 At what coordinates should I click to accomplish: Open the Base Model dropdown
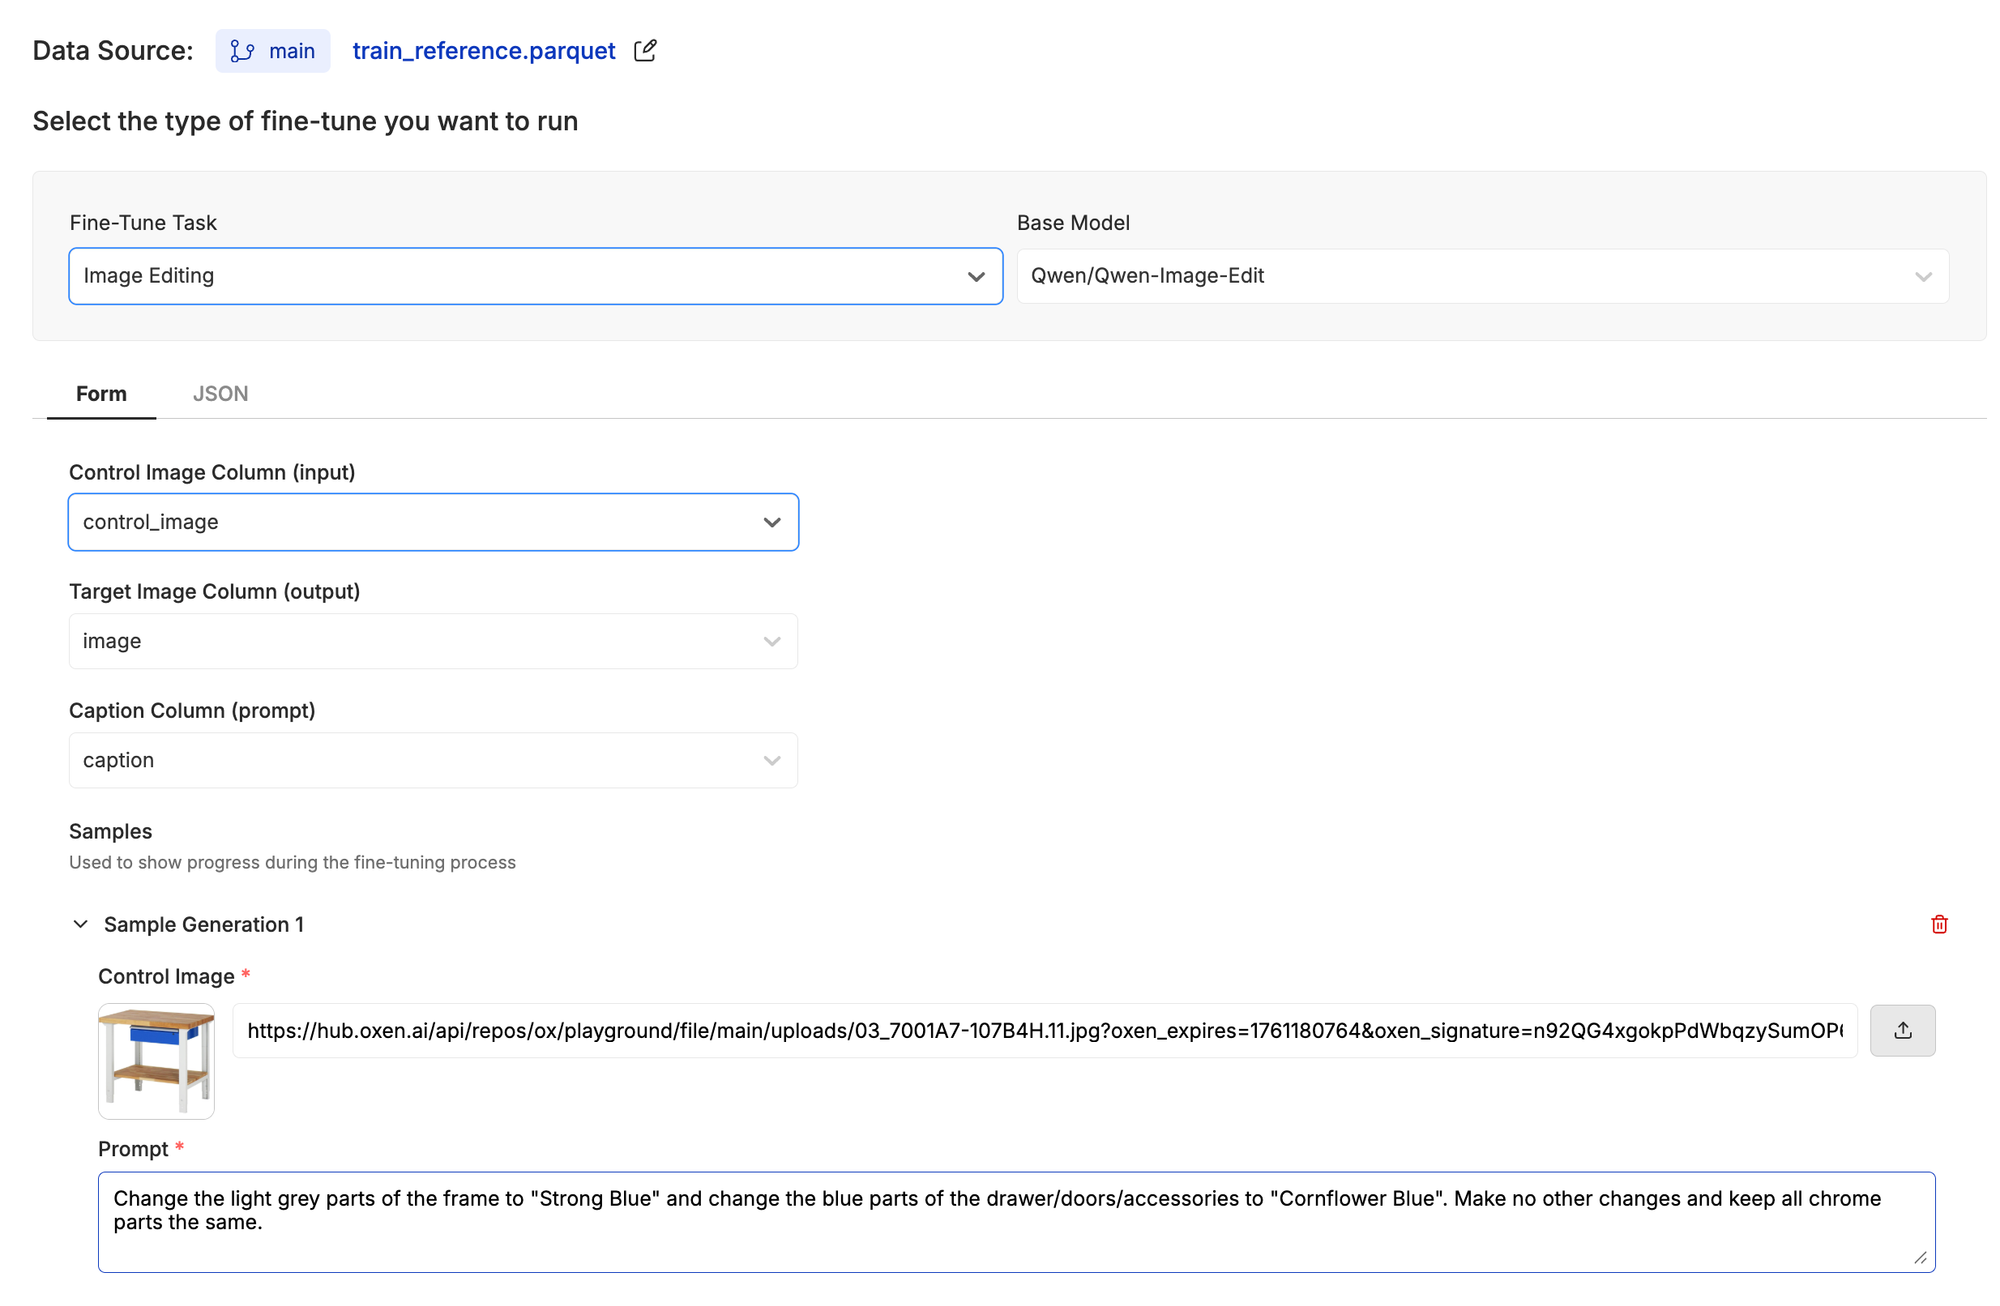(1482, 276)
